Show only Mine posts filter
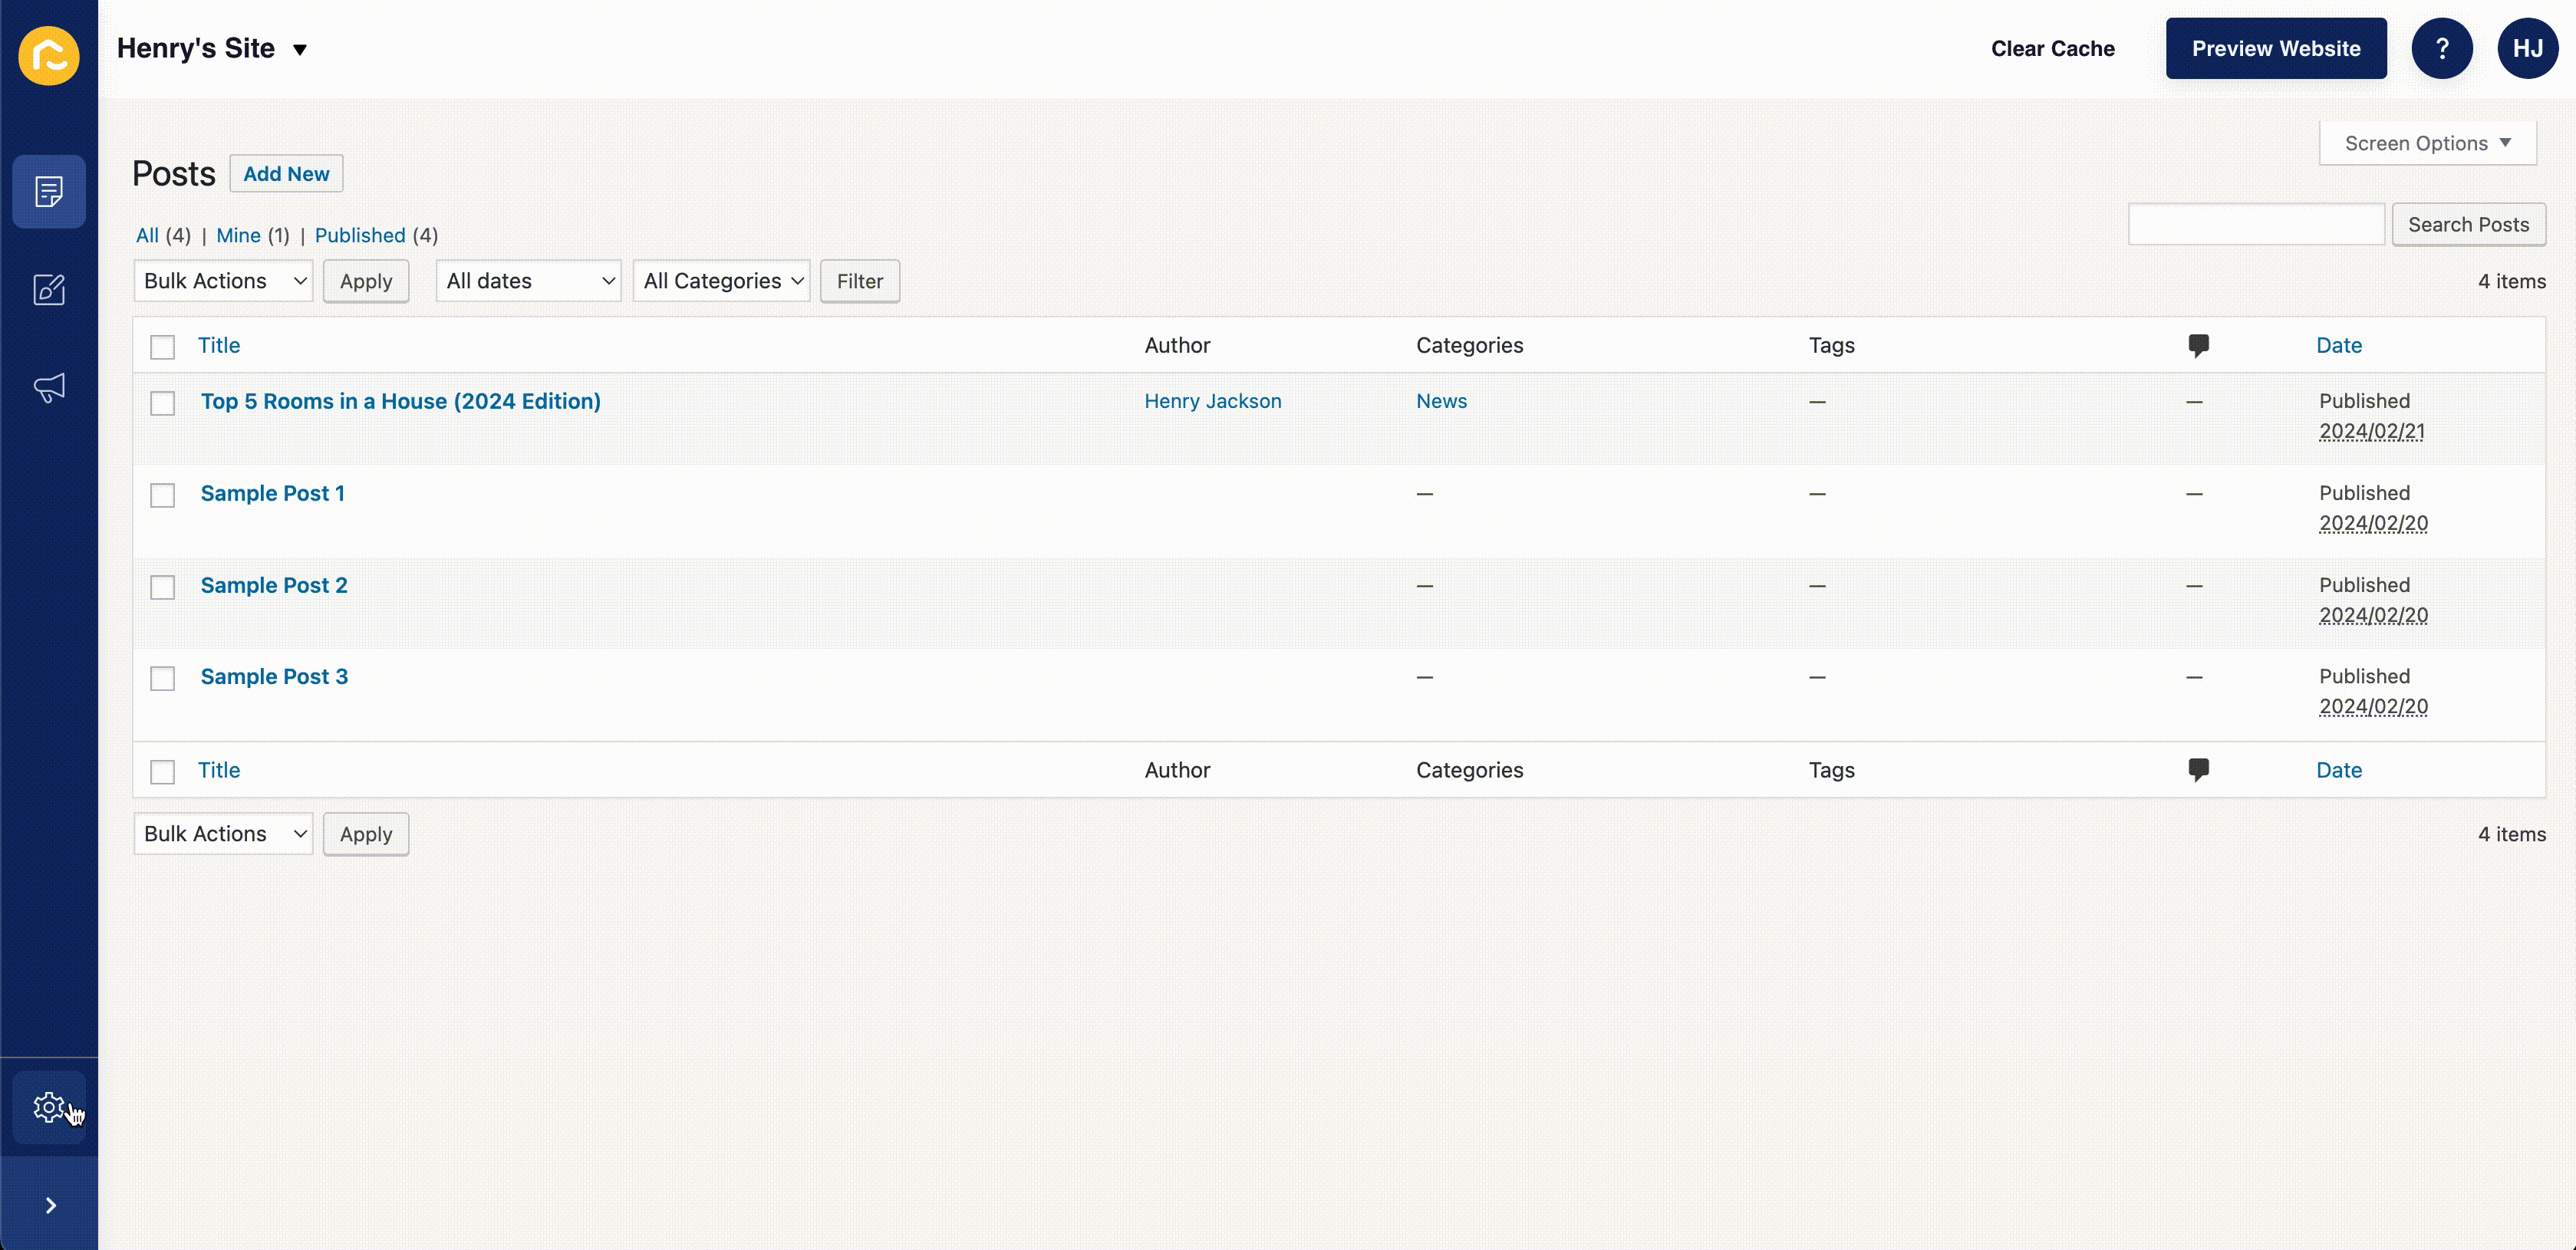The image size is (2576, 1250). coord(238,235)
